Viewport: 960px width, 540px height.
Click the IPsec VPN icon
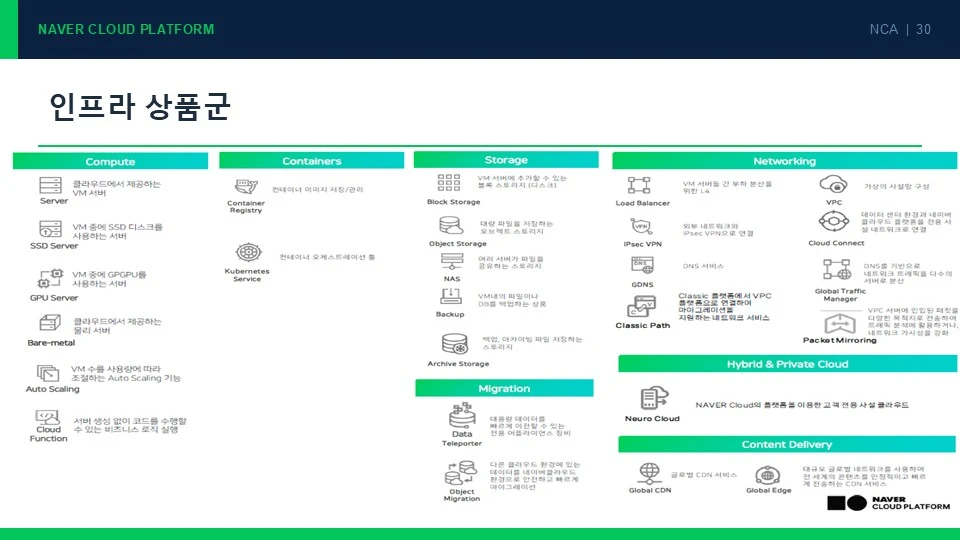(x=641, y=227)
